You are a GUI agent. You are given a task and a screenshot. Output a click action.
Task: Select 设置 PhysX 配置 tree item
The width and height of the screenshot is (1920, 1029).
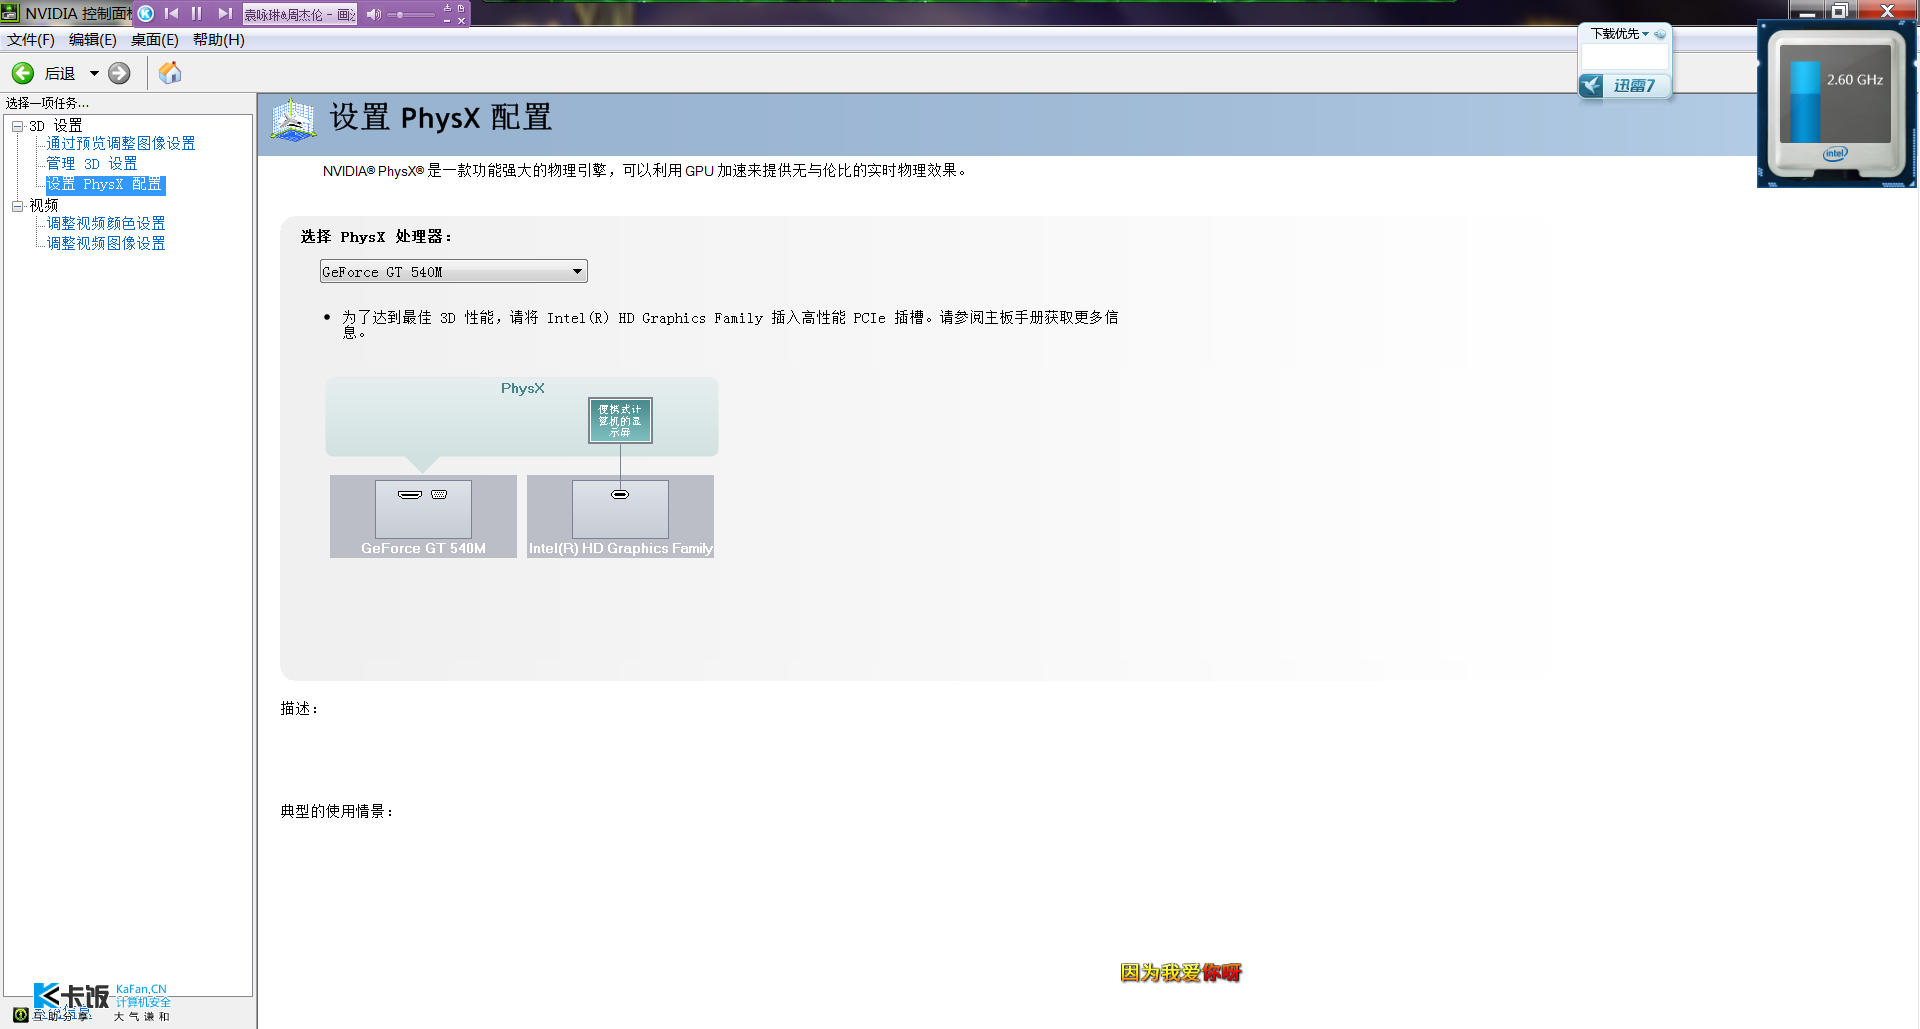105,185
